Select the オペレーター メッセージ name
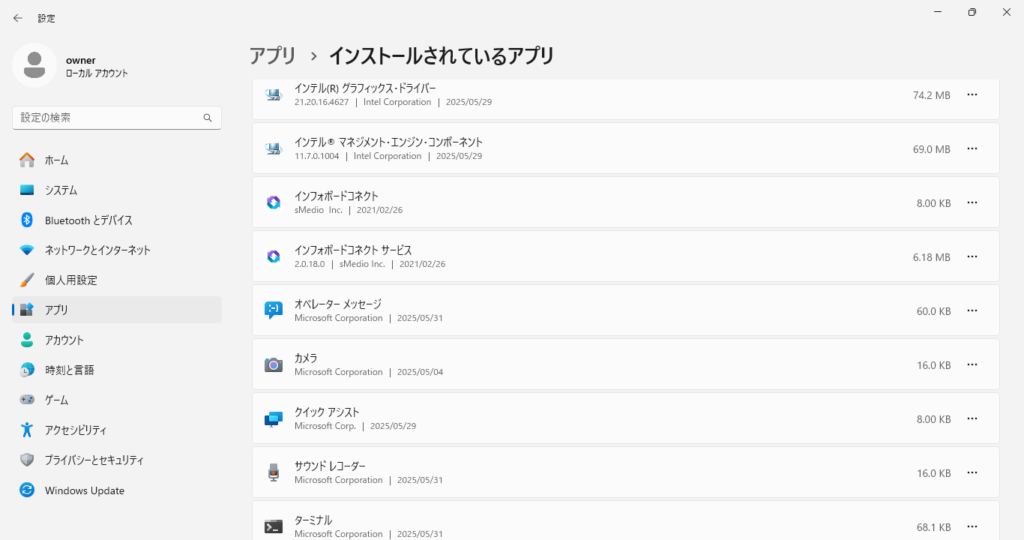1024x540 pixels. [338, 304]
